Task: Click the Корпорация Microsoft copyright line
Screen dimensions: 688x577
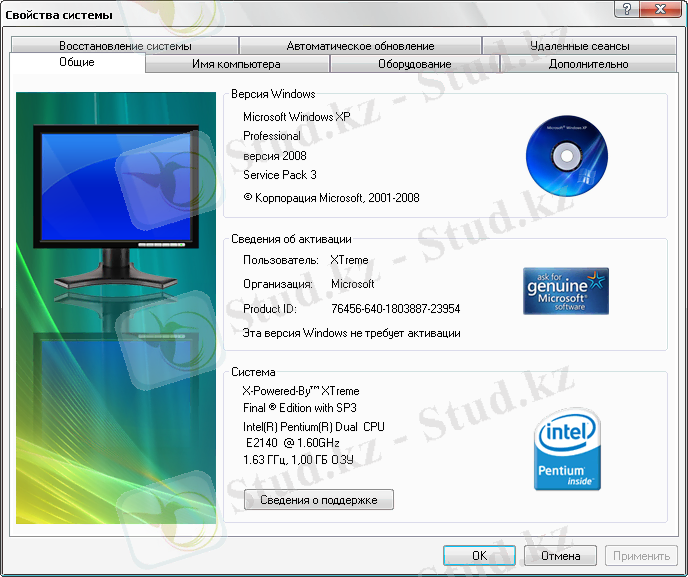Action: click(x=331, y=198)
